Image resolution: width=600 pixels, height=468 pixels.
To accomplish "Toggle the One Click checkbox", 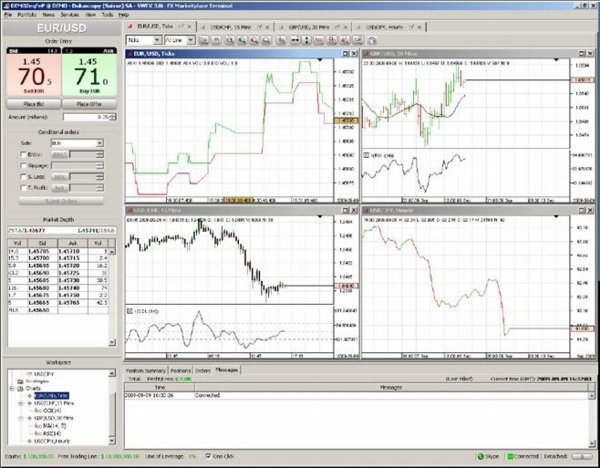I will pos(208,456).
